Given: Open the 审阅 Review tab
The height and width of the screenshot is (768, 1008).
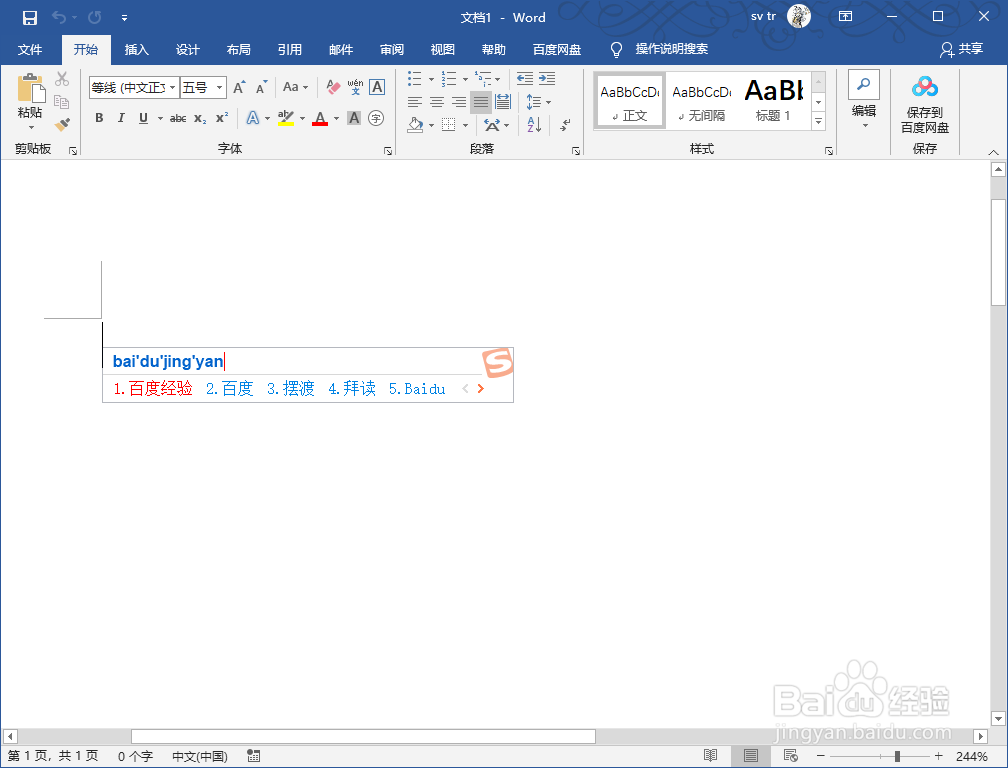Looking at the screenshot, I should [392, 49].
